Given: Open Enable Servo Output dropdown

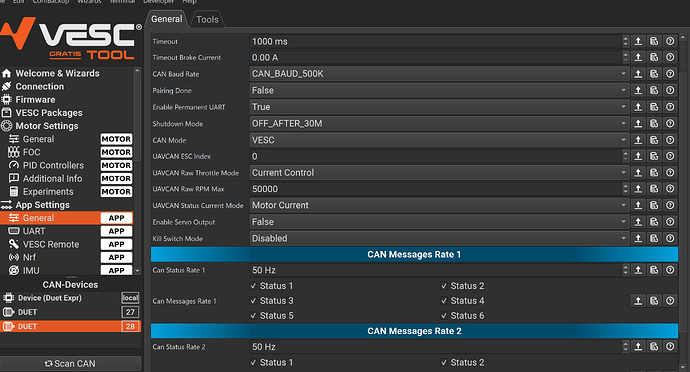Looking at the screenshot, I should pyautogui.click(x=439, y=222).
